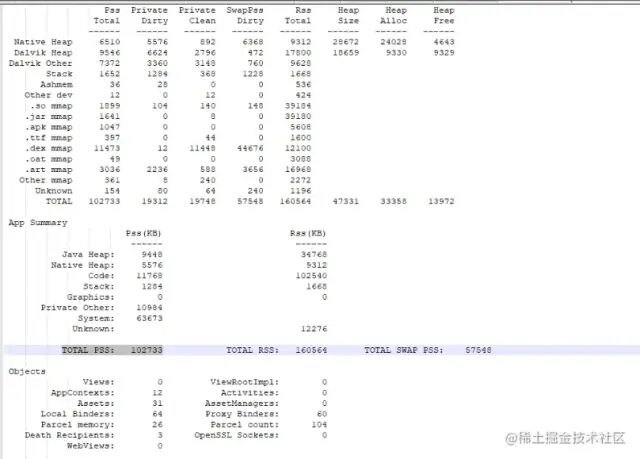Image resolution: width=640 pixels, height=459 pixels.
Task: Select the "Graphics:" summary label
Action: [x=91, y=297]
